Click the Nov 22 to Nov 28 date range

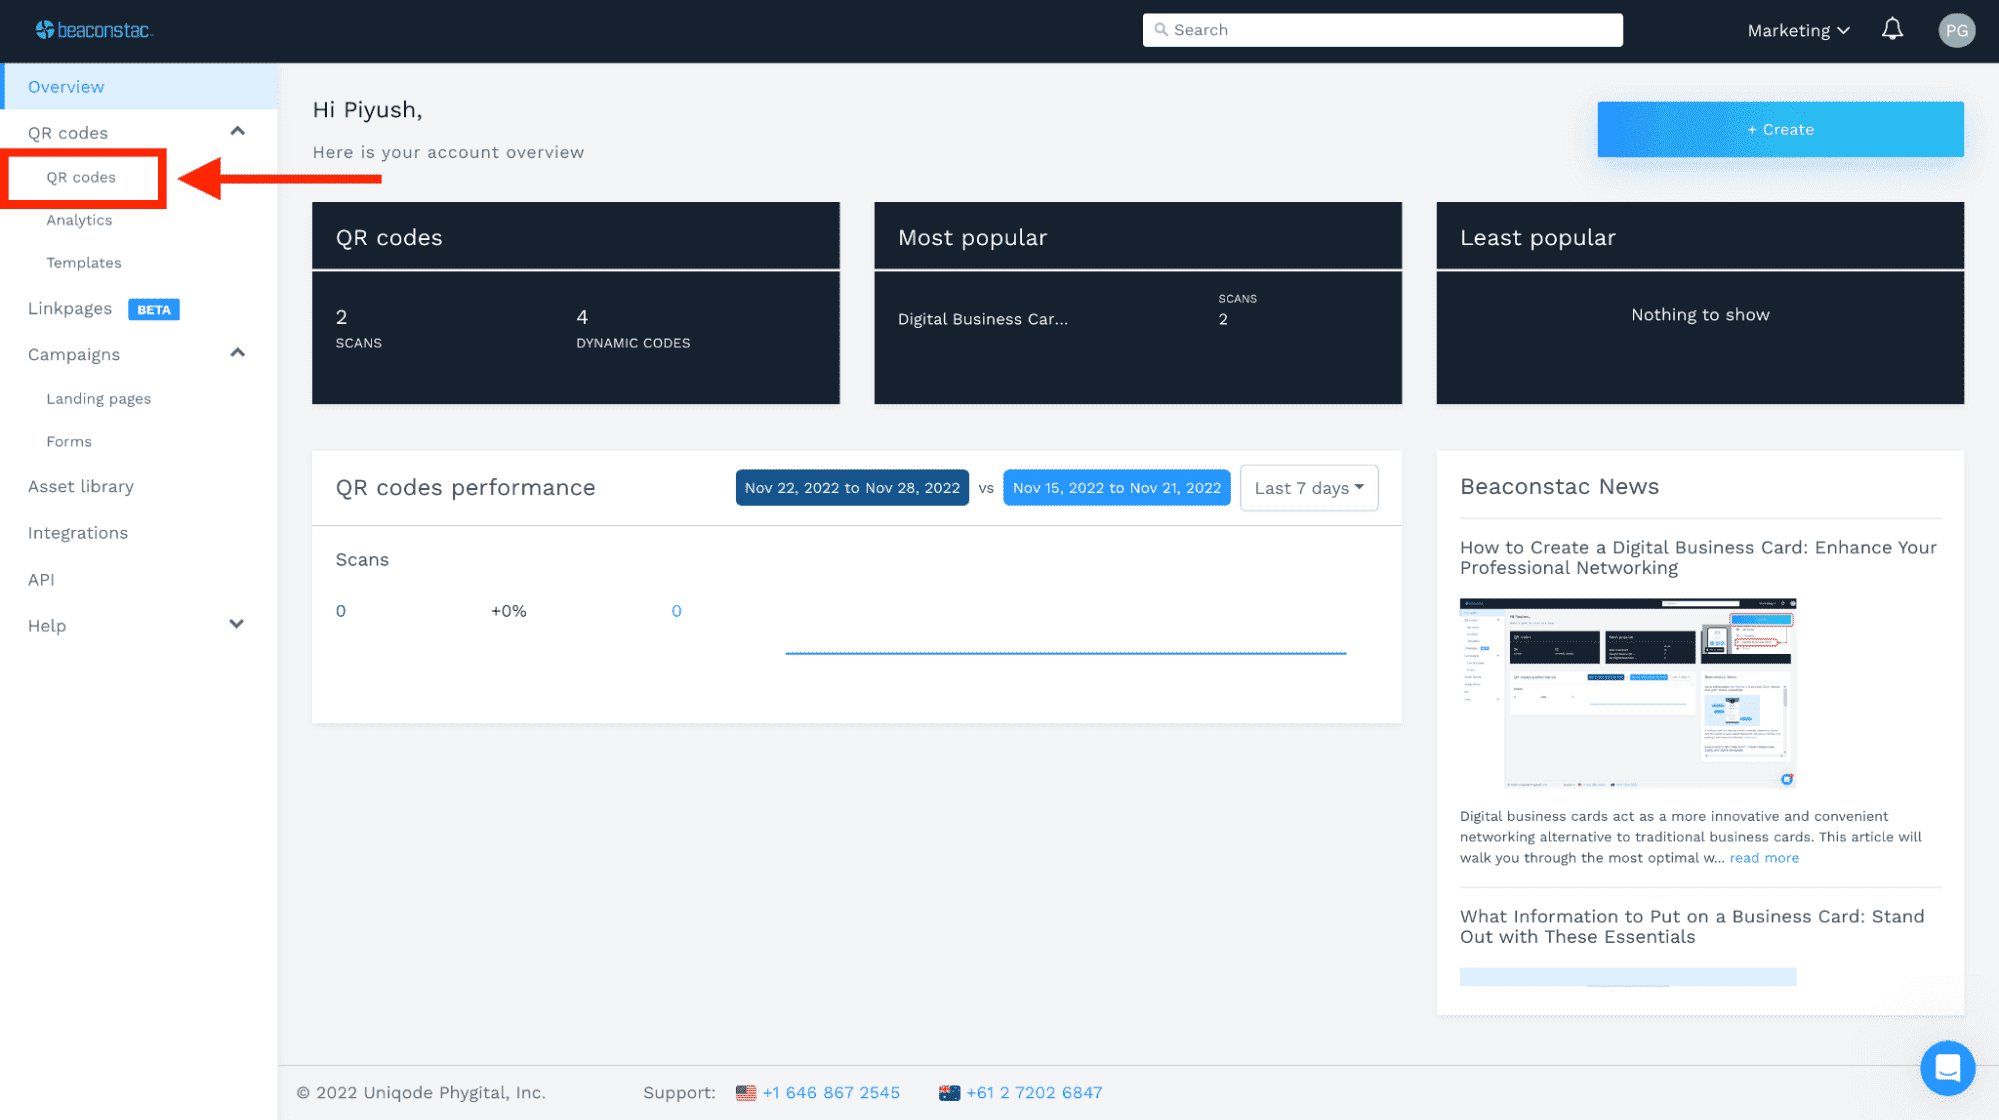click(852, 488)
